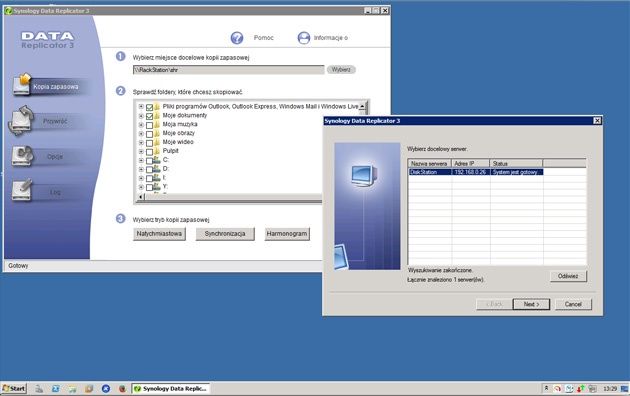This screenshot has height=396, width=630.
Task: Click the Przywróć restore icon in sidebar
Action: click(x=21, y=120)
